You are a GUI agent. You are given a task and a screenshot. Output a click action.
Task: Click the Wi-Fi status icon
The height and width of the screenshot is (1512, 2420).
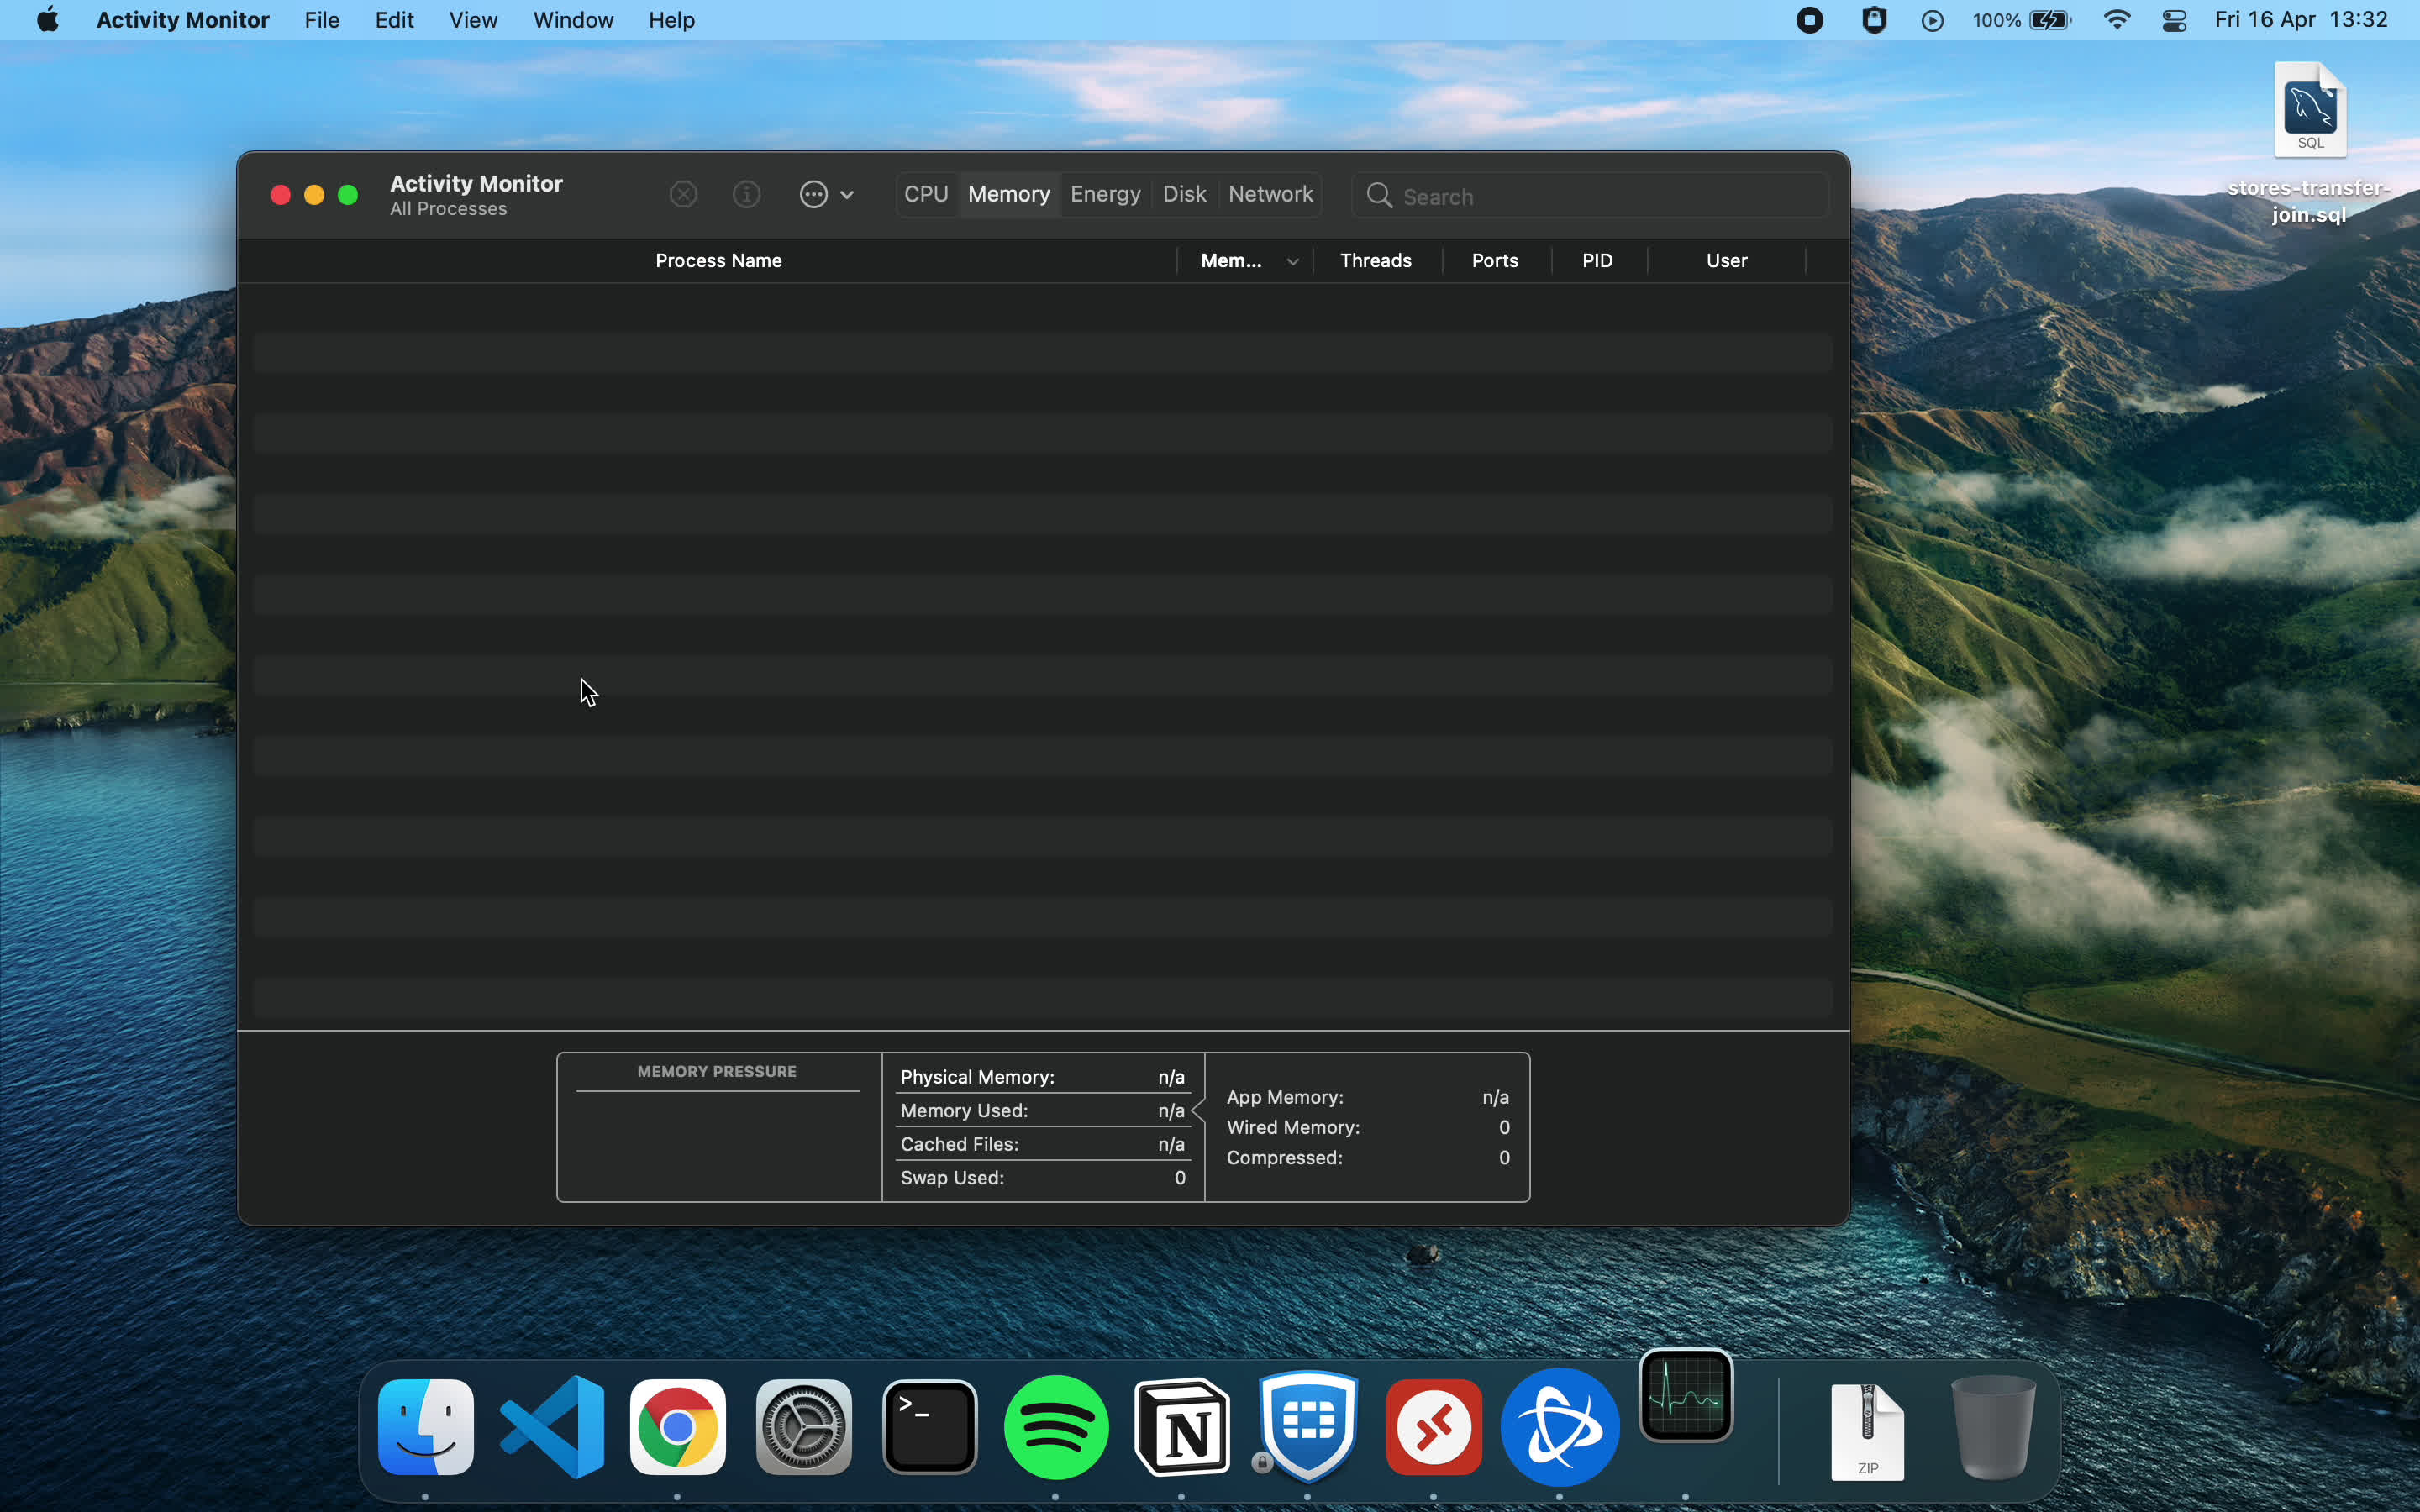(2117, 20)
